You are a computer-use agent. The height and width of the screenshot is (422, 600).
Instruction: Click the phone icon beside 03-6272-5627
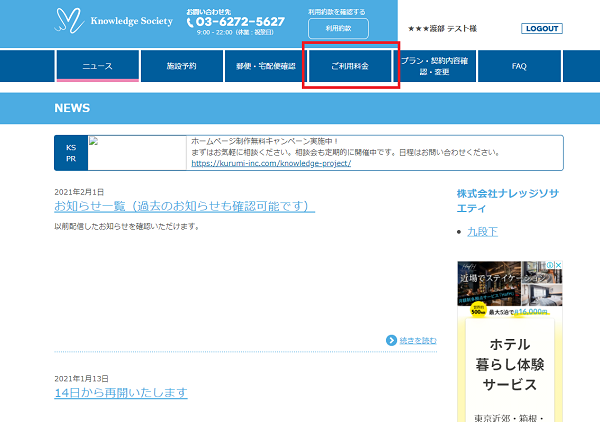pyautogui.click(x=190, y=21)
